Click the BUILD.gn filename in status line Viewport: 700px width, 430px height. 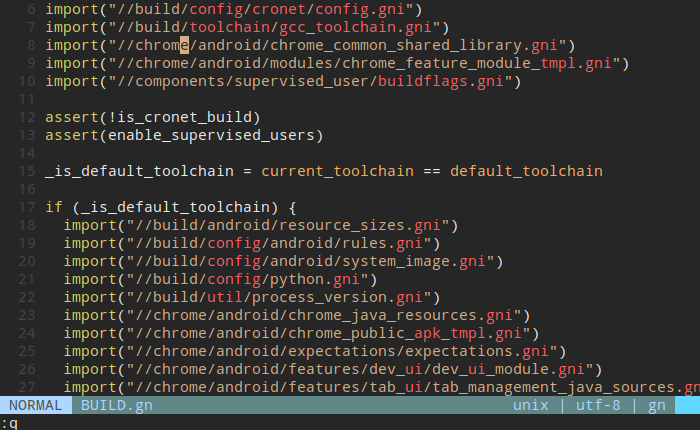click(117, 405)
